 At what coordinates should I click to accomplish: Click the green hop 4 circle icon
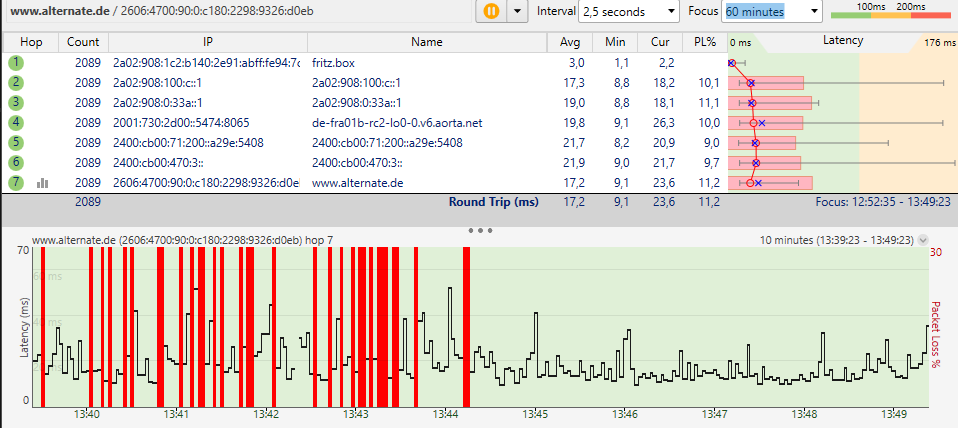click(16, 123)
